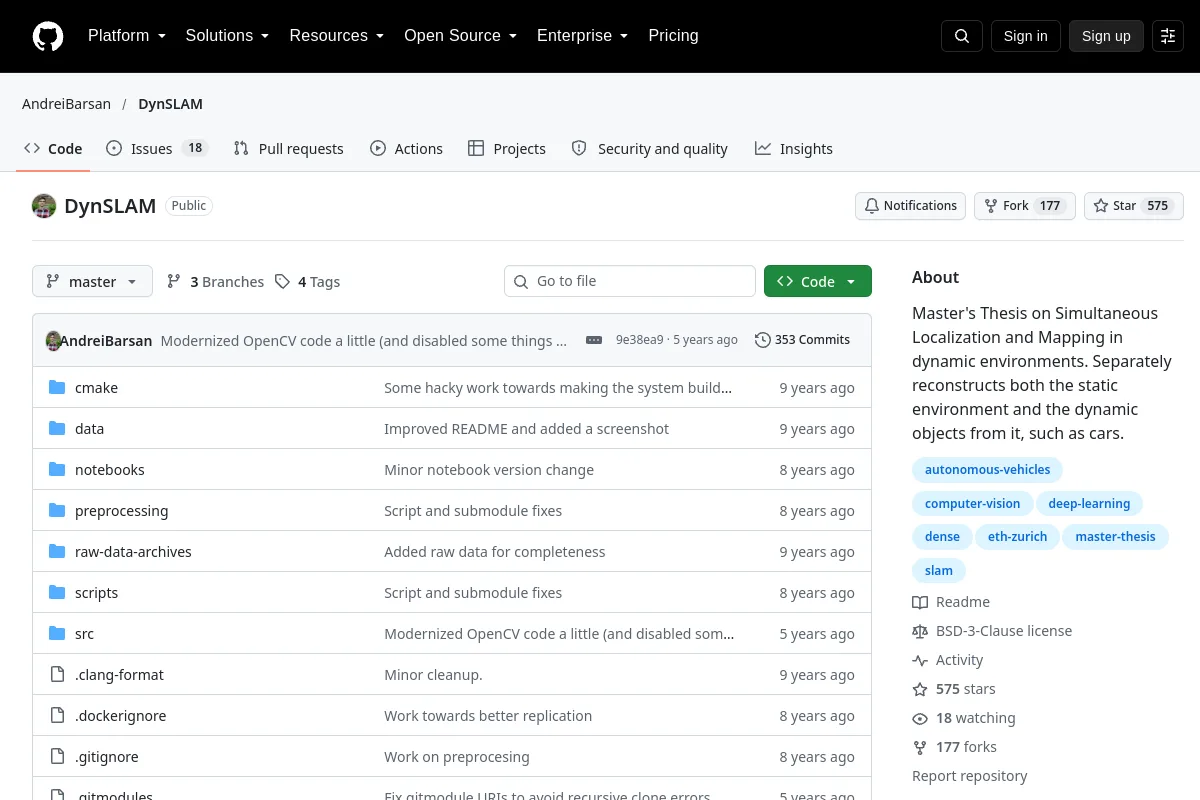Open commit hash 9e38ea9 link
Screen dimensions: 1200x800
pos(639,340)
